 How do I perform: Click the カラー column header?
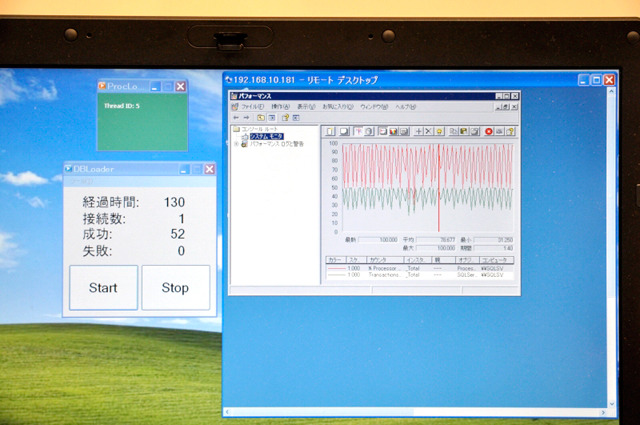336,260
